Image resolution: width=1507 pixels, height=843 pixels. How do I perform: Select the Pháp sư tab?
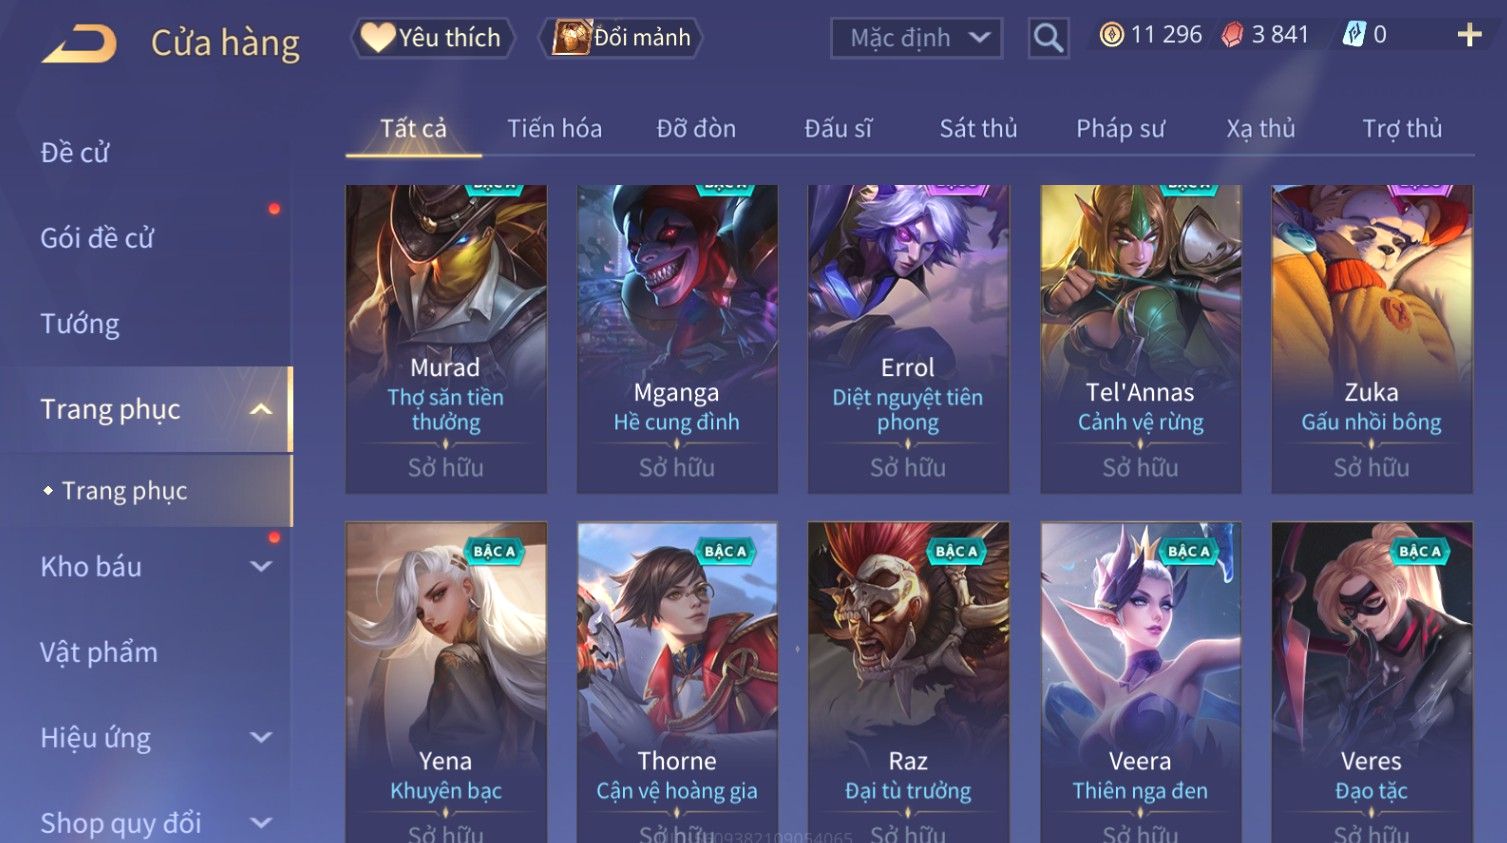point(1120,128)
